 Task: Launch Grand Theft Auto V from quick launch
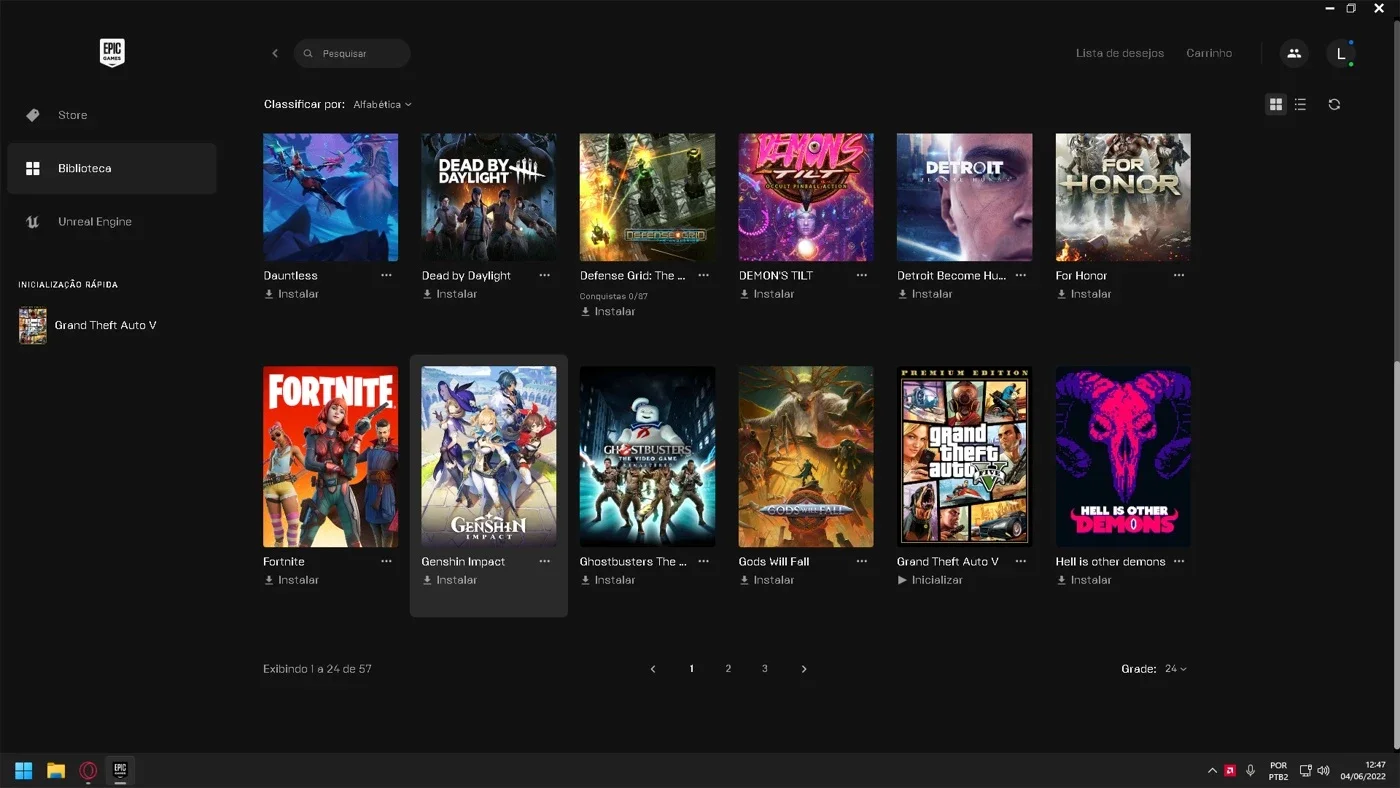tap(89, 325)
